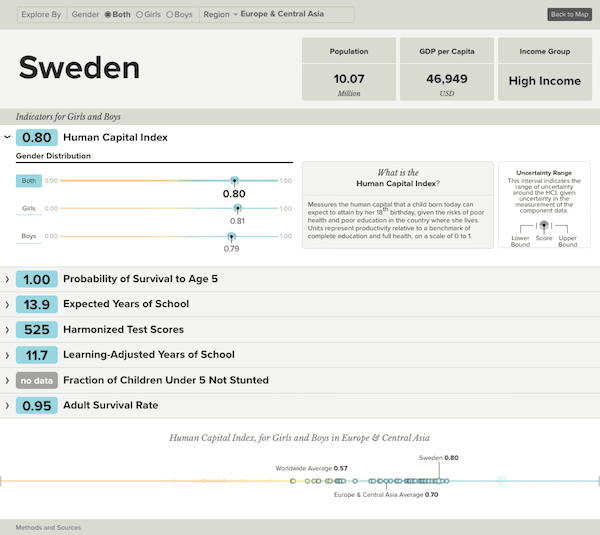
Task: Click Indicators for Girls and Boys heading
Action: pyautogui.click(x=68, y=117)
